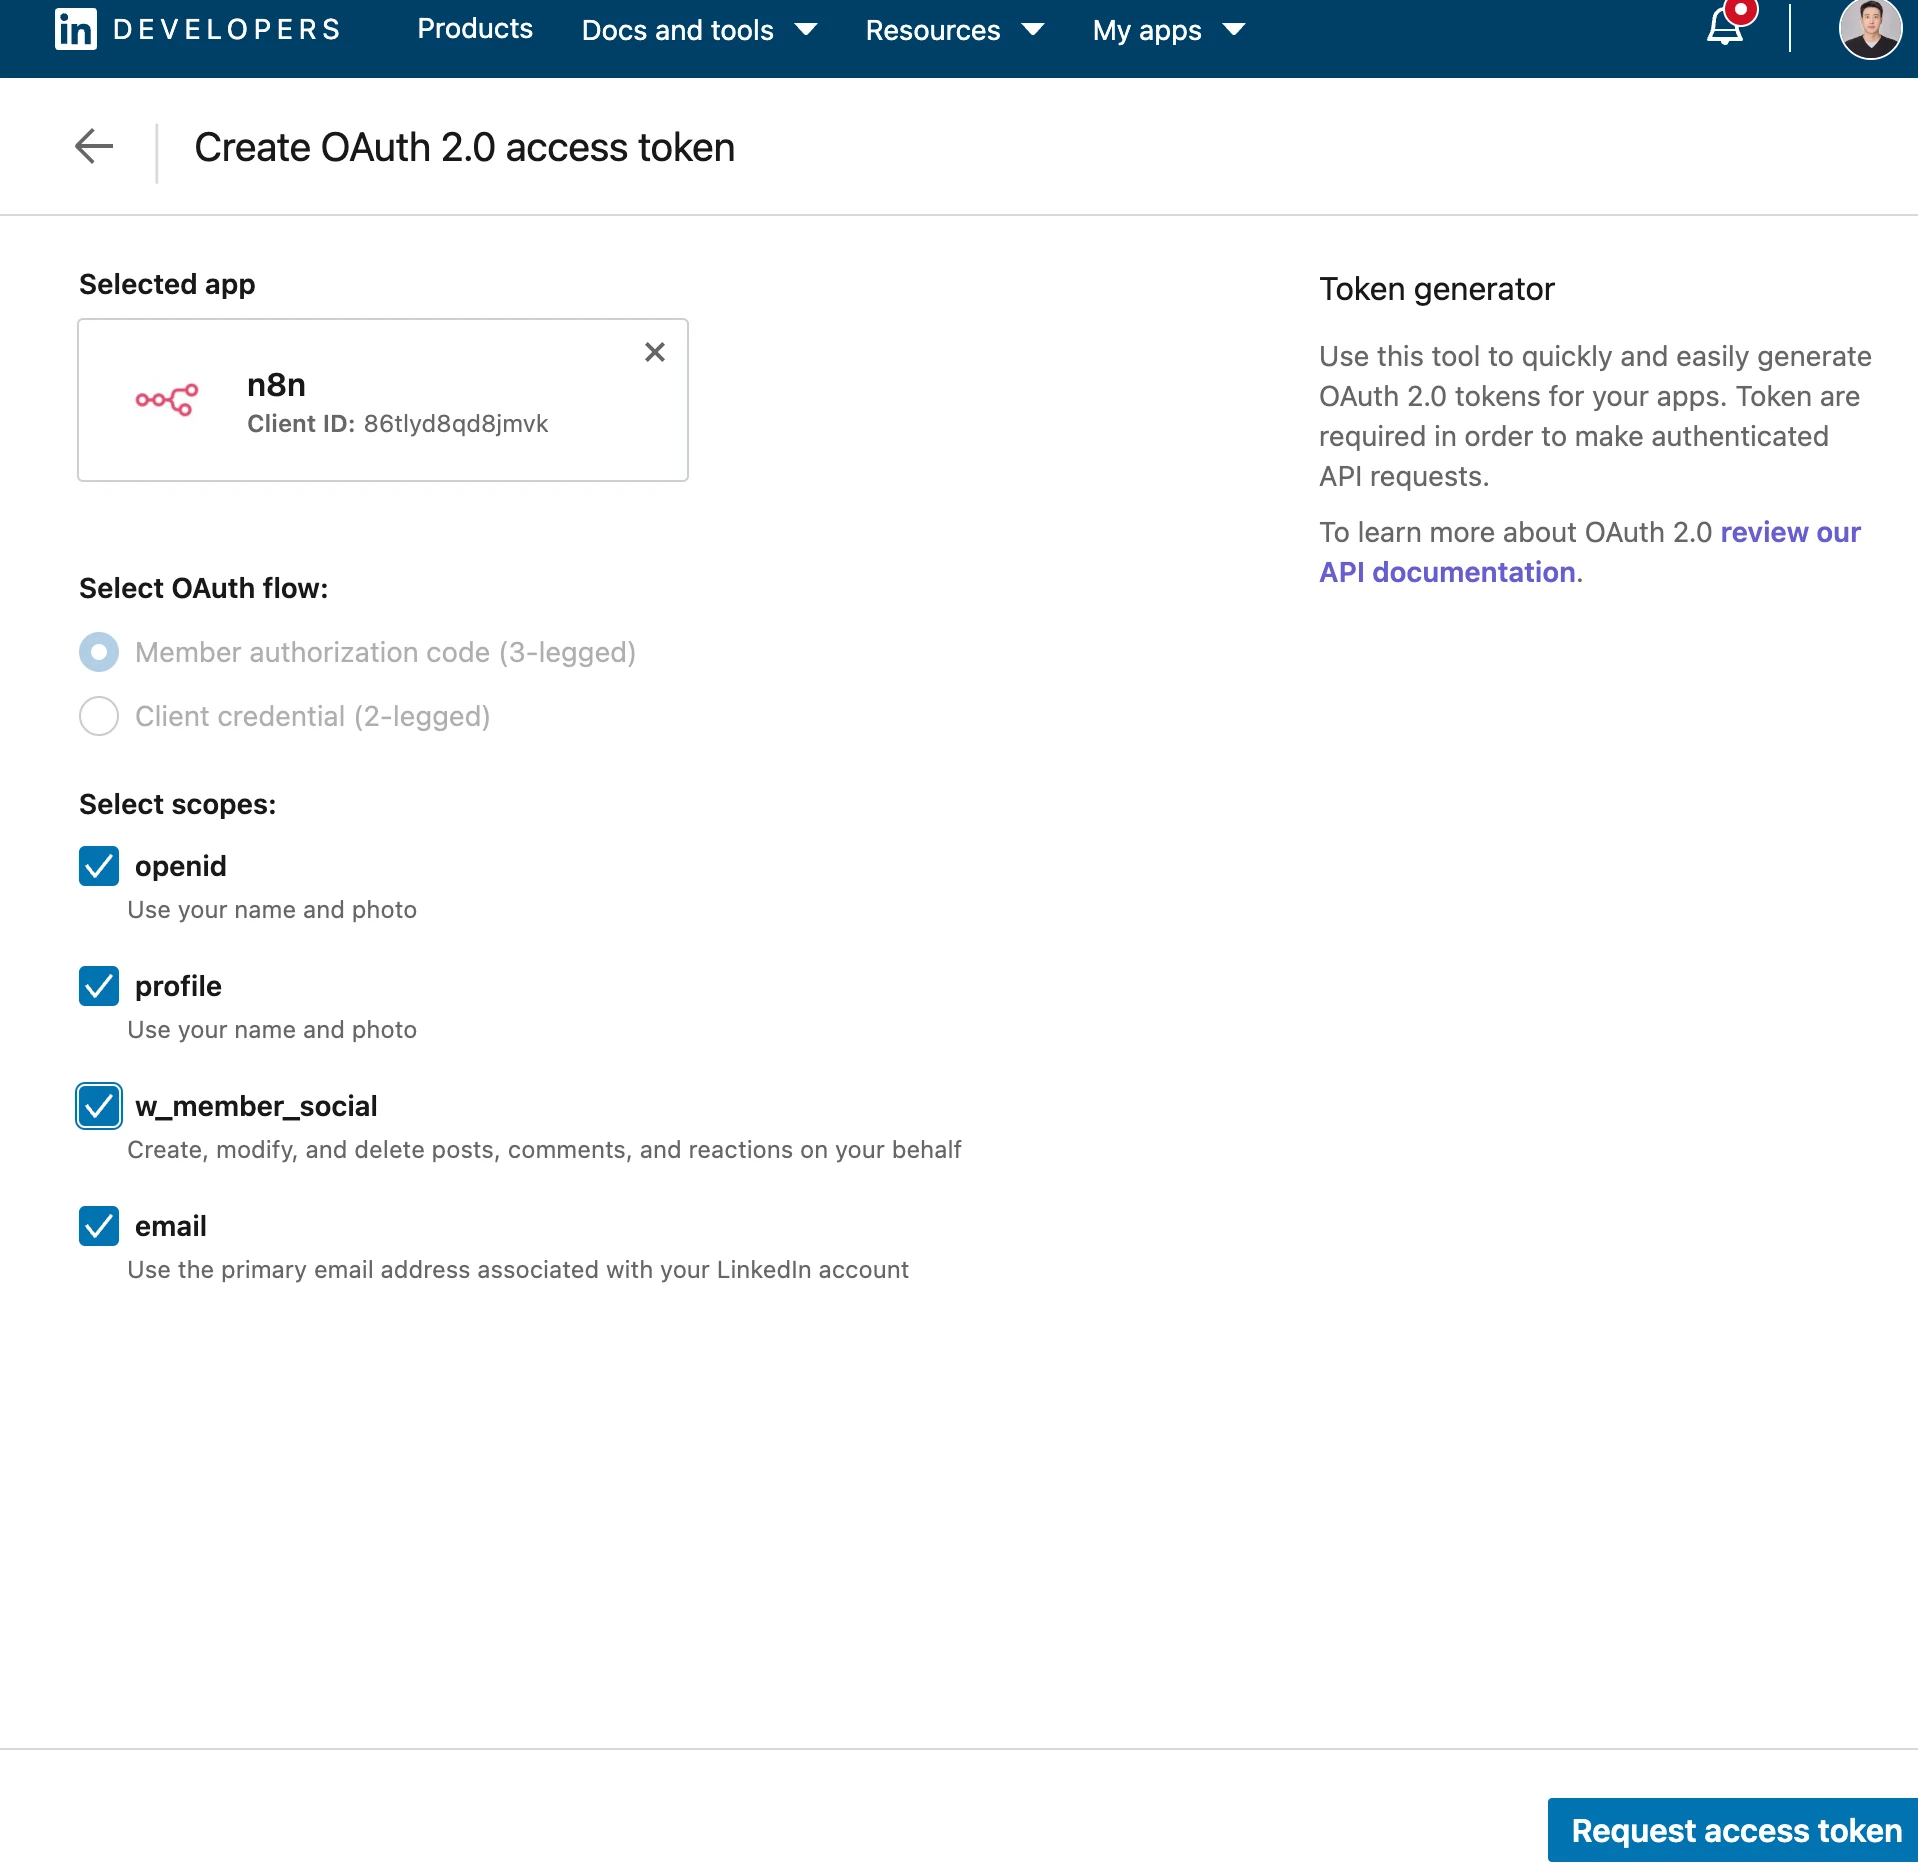Open the review our API documentation link
The height and width of the screenshot is (1866, 1918).
pyautogui.click(x=1590, y=552)
